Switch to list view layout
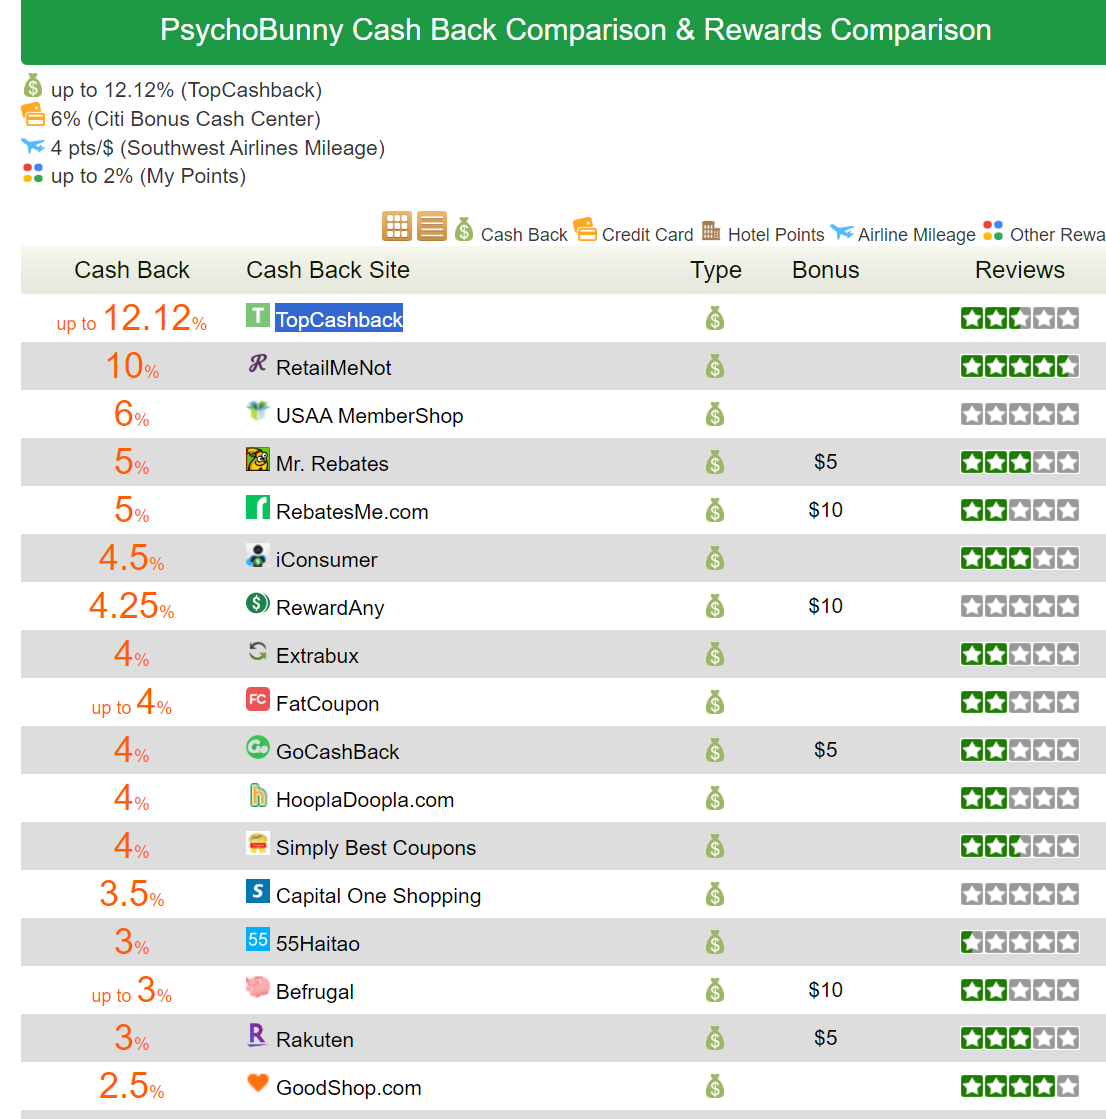This screenshot has height=1119, width=1106. click(x=432, y=227)
